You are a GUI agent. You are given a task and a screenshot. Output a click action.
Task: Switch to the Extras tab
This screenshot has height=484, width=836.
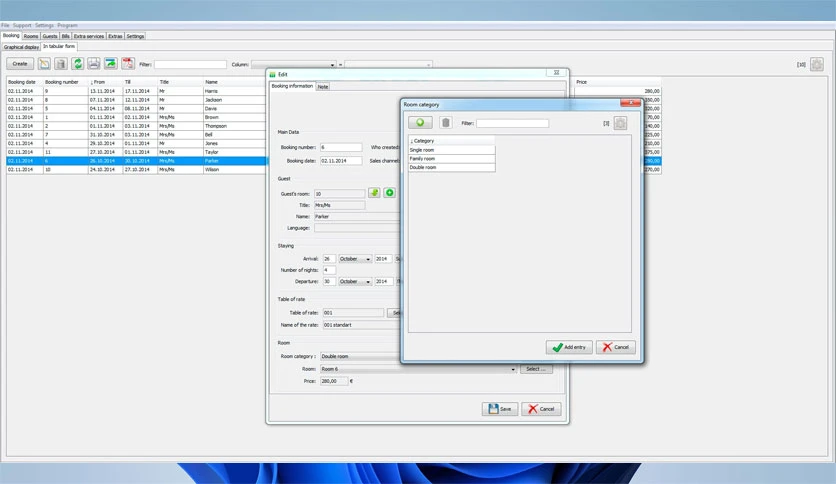tap(115, 36)
